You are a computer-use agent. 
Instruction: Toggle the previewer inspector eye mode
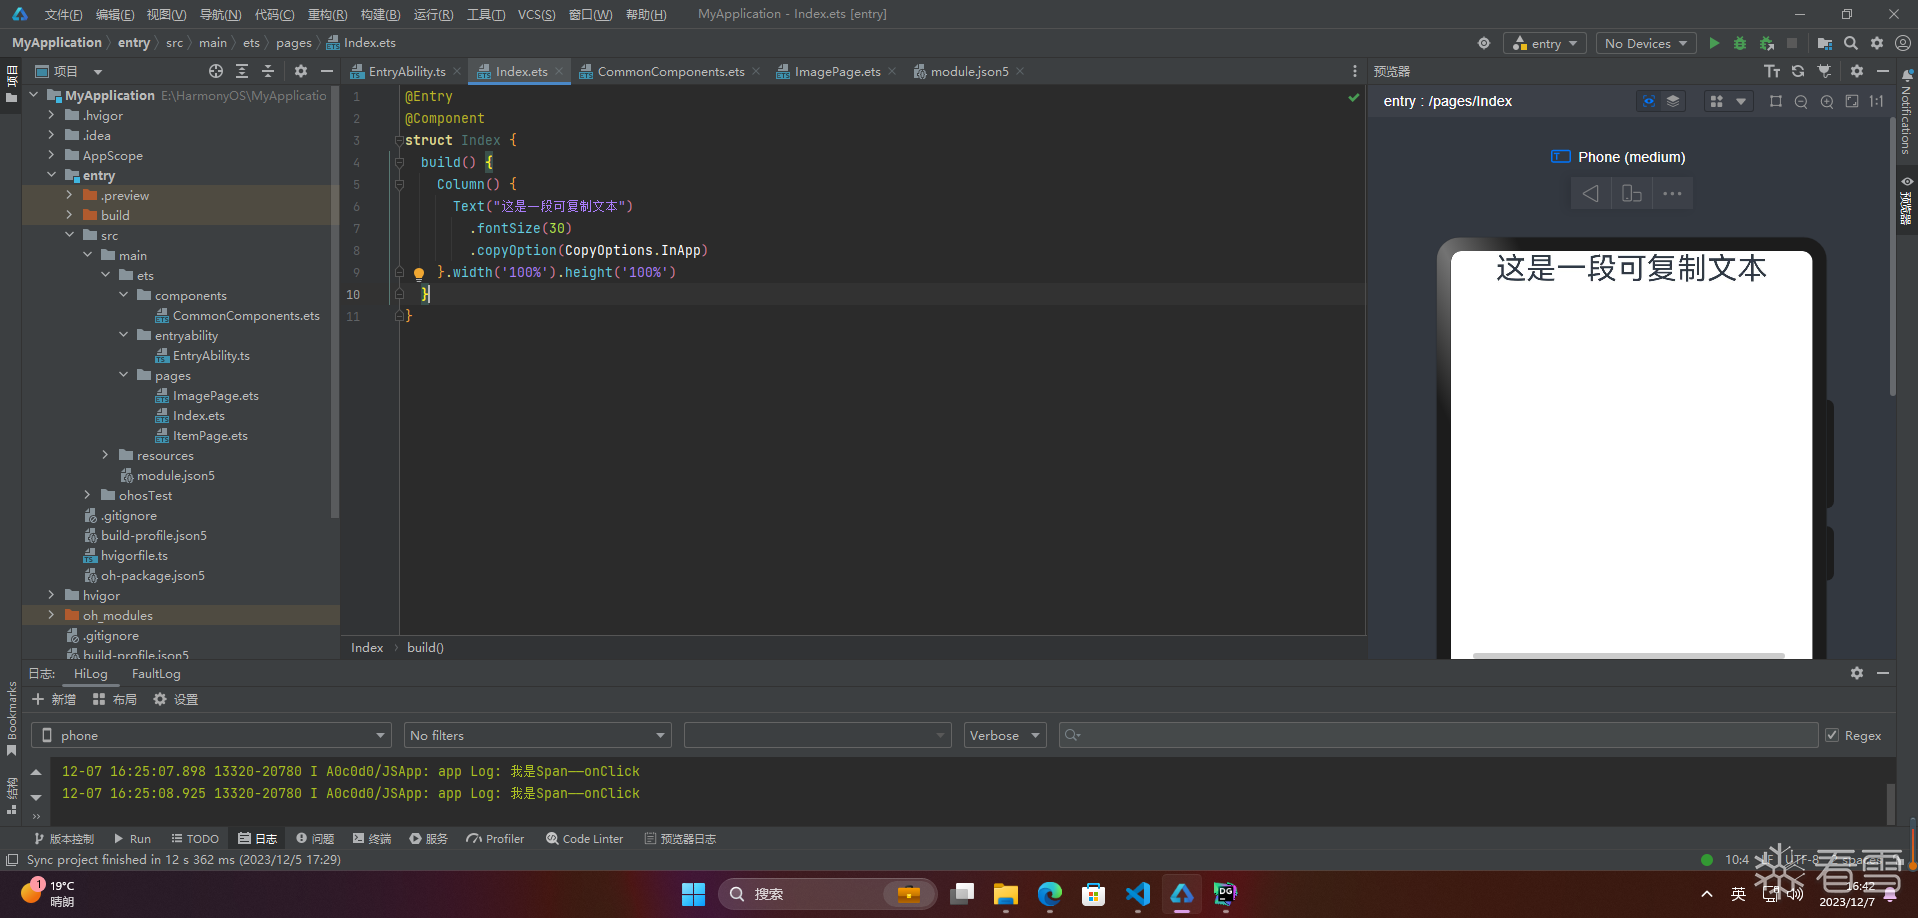pos(1648,101)
